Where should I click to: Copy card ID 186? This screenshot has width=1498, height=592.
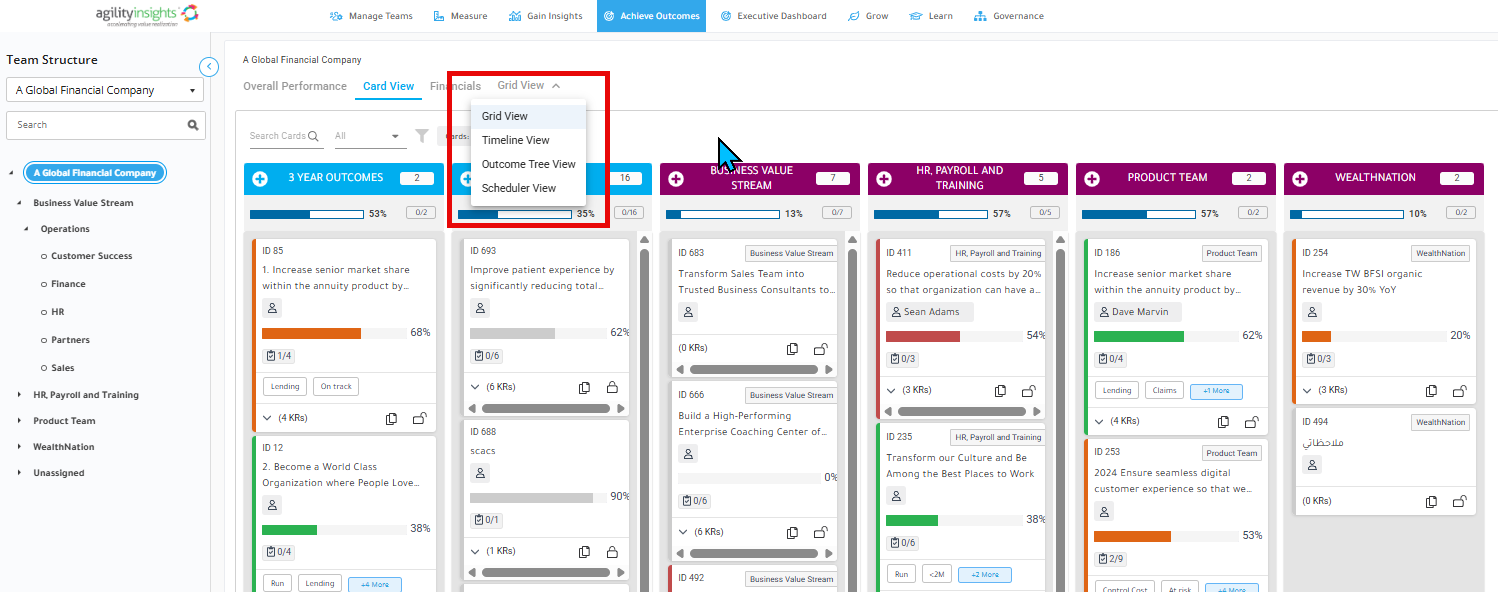coord(1223,422)
